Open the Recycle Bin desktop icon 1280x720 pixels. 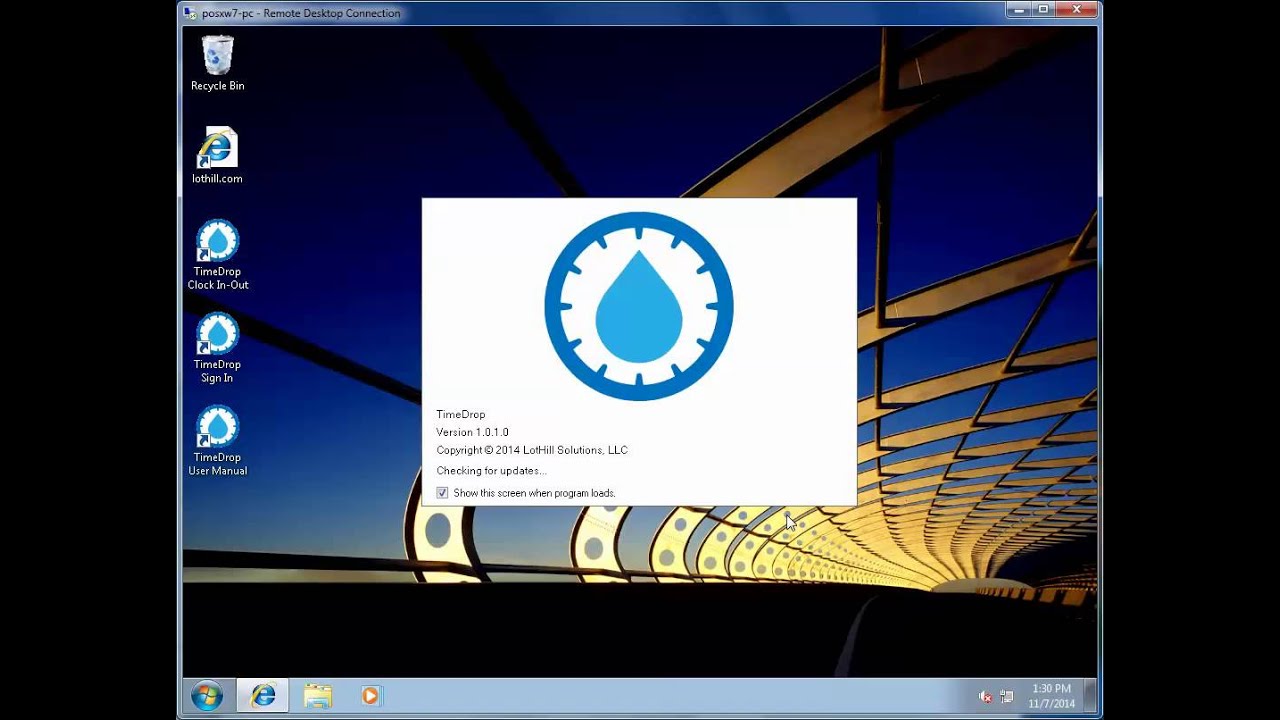click(217, 62)
